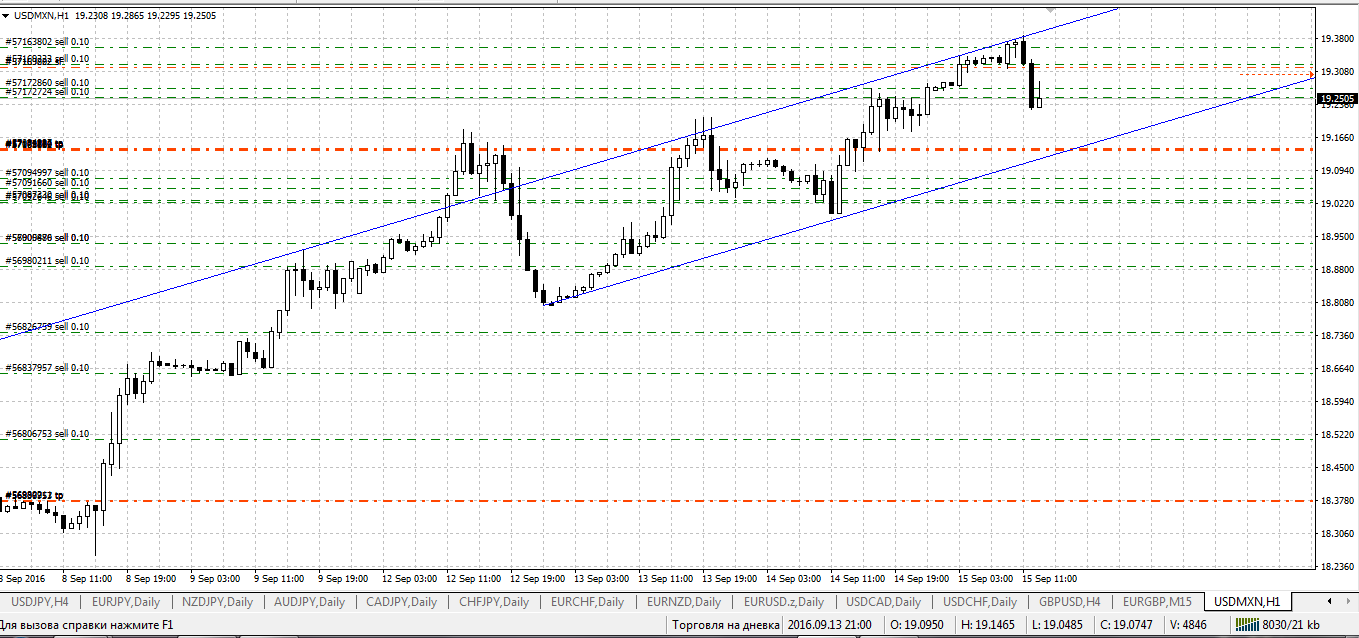
Task: Click the connection bars icon in status bar
Action: (1247, 625)
